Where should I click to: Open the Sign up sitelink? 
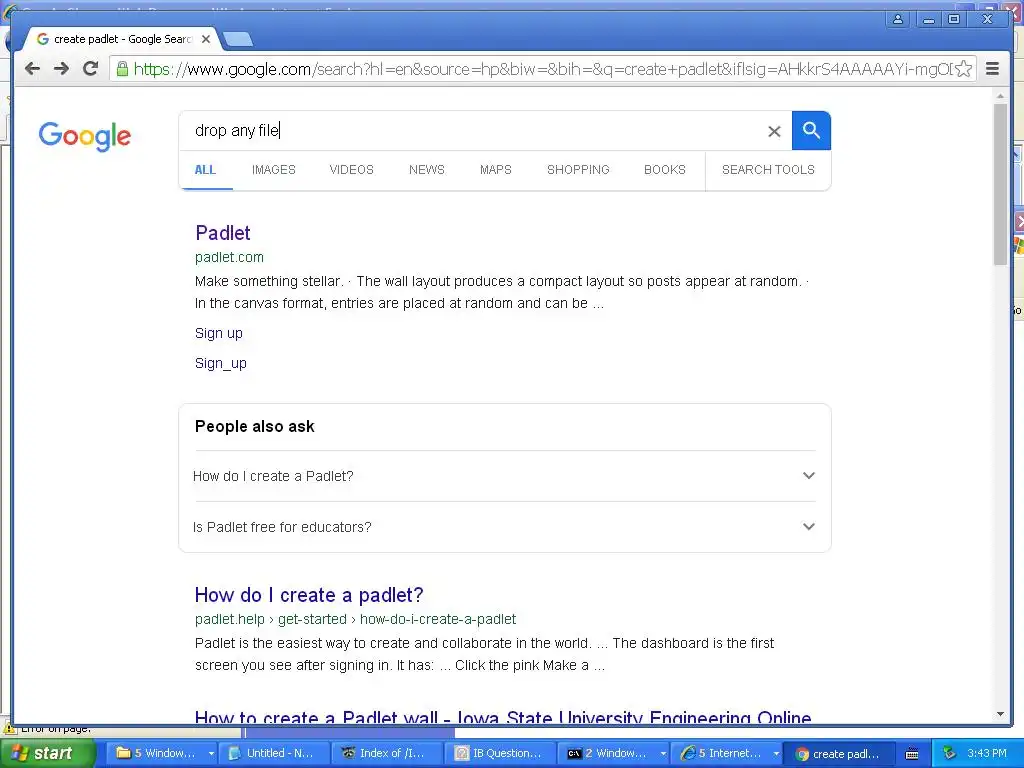click(219, 333)
